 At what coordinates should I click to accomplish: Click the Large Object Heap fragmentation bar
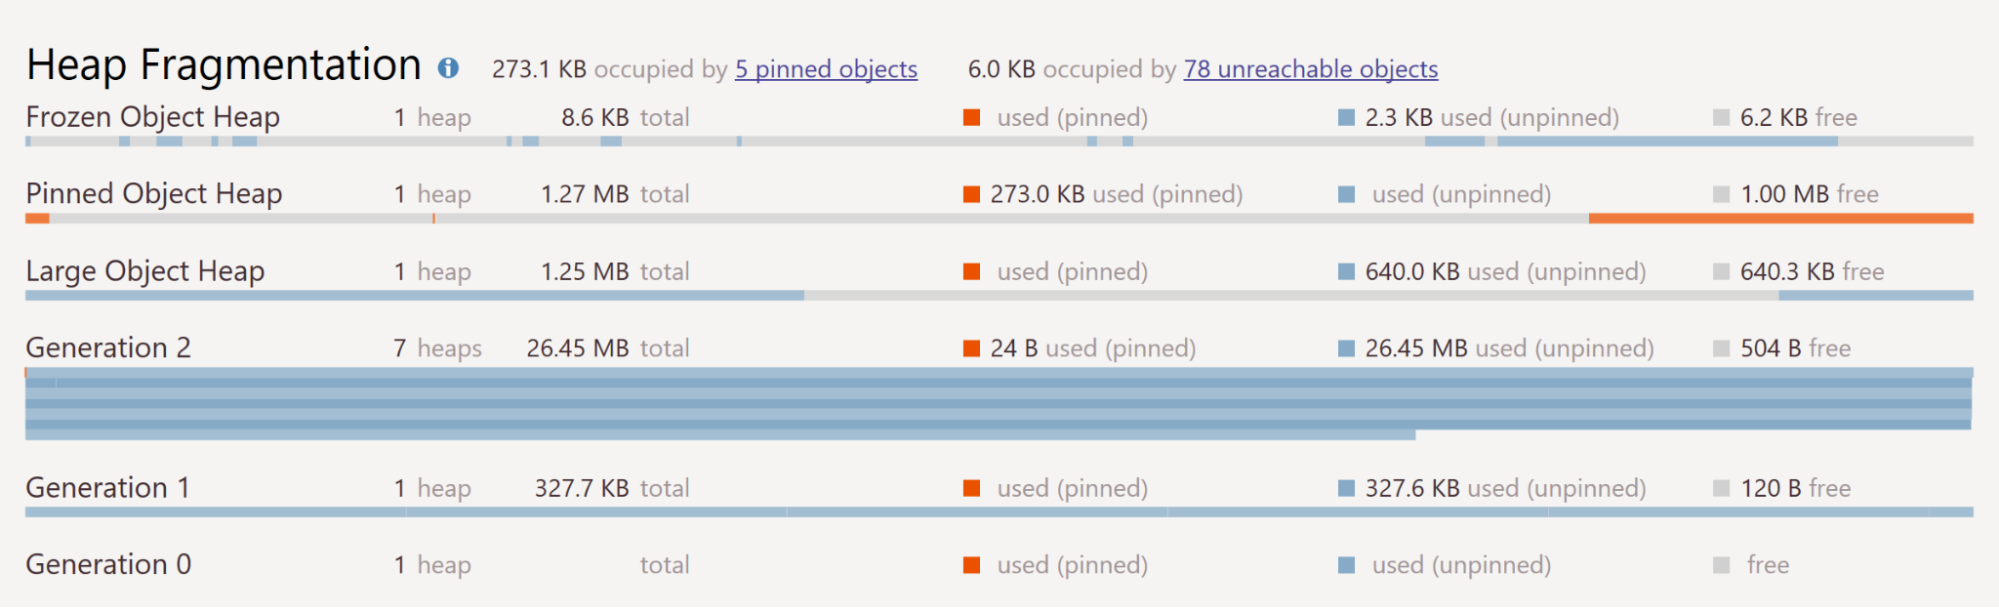pyautogui.click(x=999, y=296)
